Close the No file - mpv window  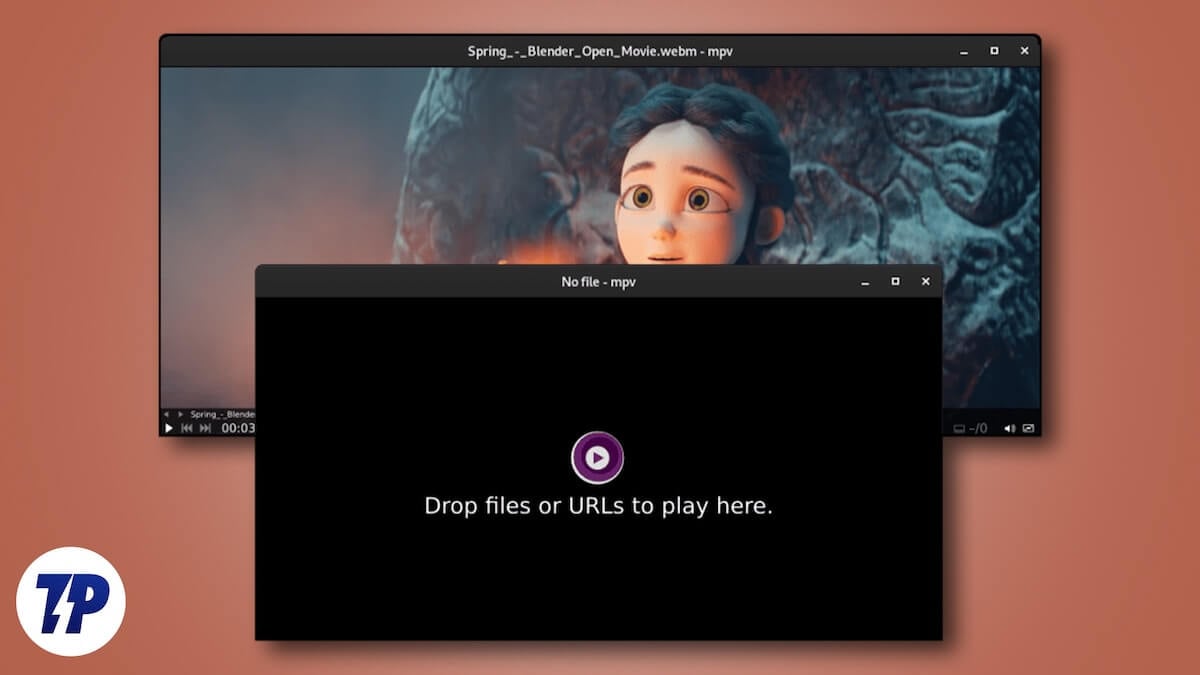[925, 282]
